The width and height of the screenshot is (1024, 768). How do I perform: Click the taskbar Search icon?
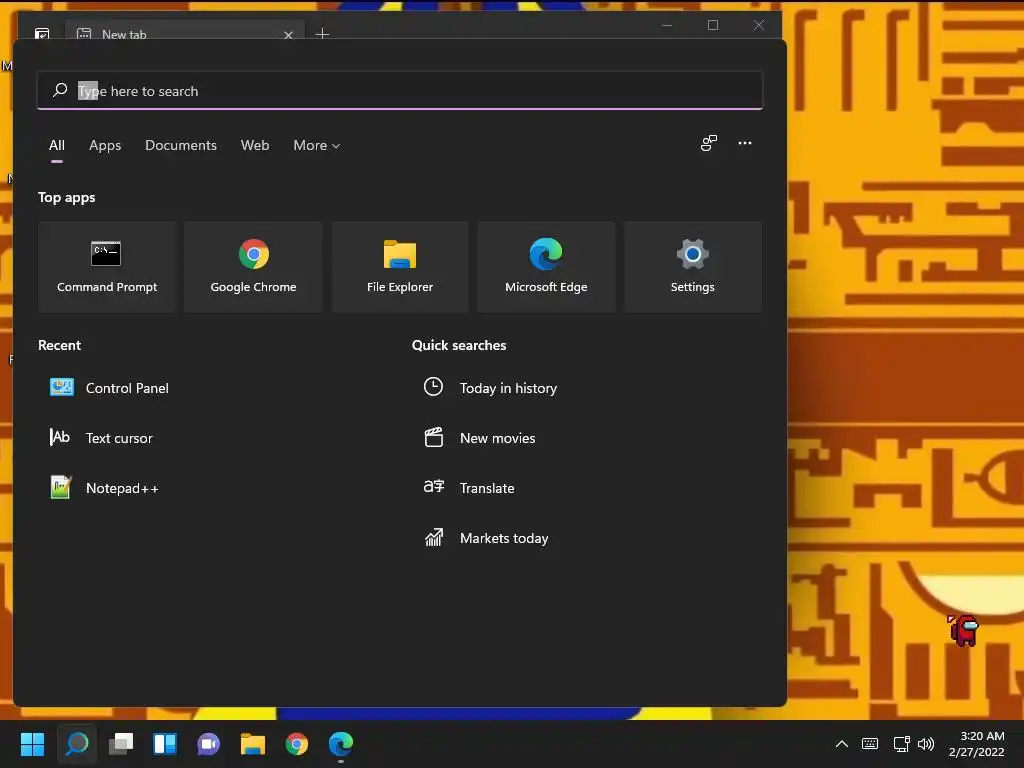[76, 744]
